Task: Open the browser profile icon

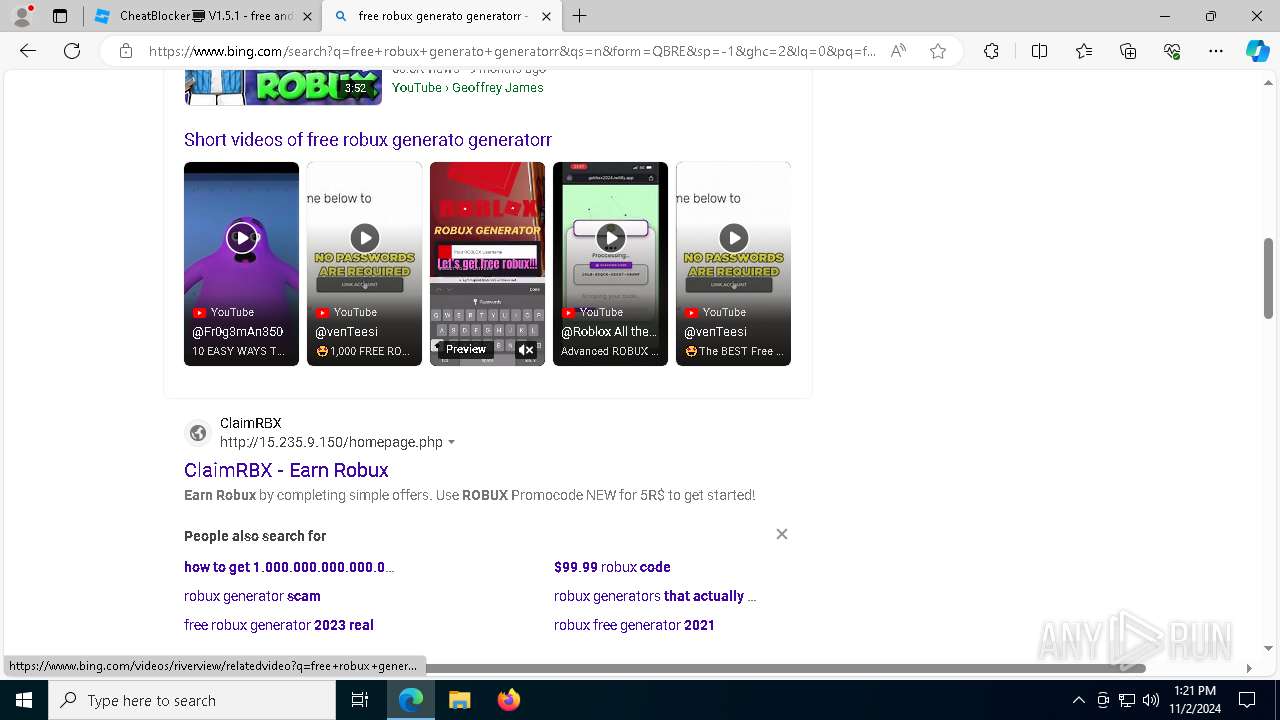Action: click(22, 16)
